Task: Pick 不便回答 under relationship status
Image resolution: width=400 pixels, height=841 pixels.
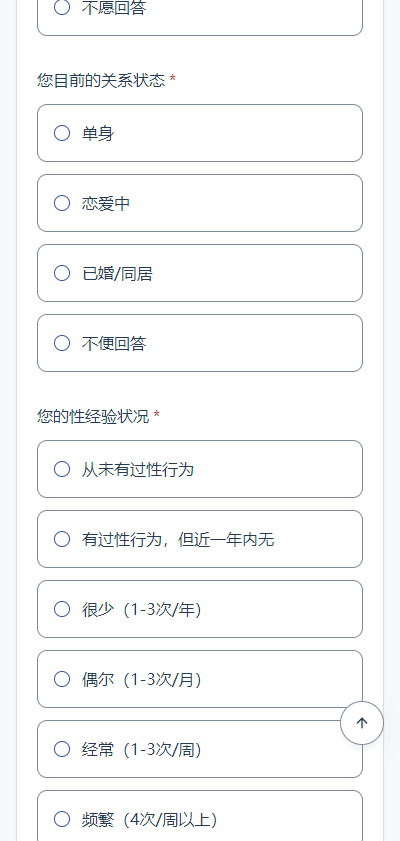Action: coord(200,343)
